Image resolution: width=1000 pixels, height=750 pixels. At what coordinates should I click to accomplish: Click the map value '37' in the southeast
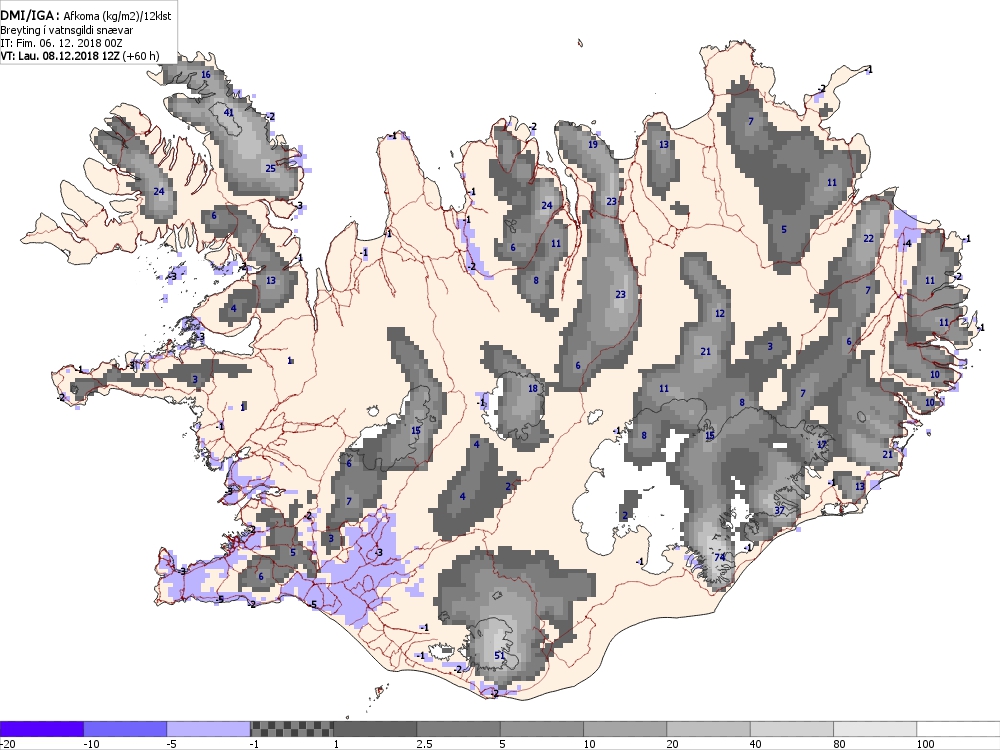[779, 511]
